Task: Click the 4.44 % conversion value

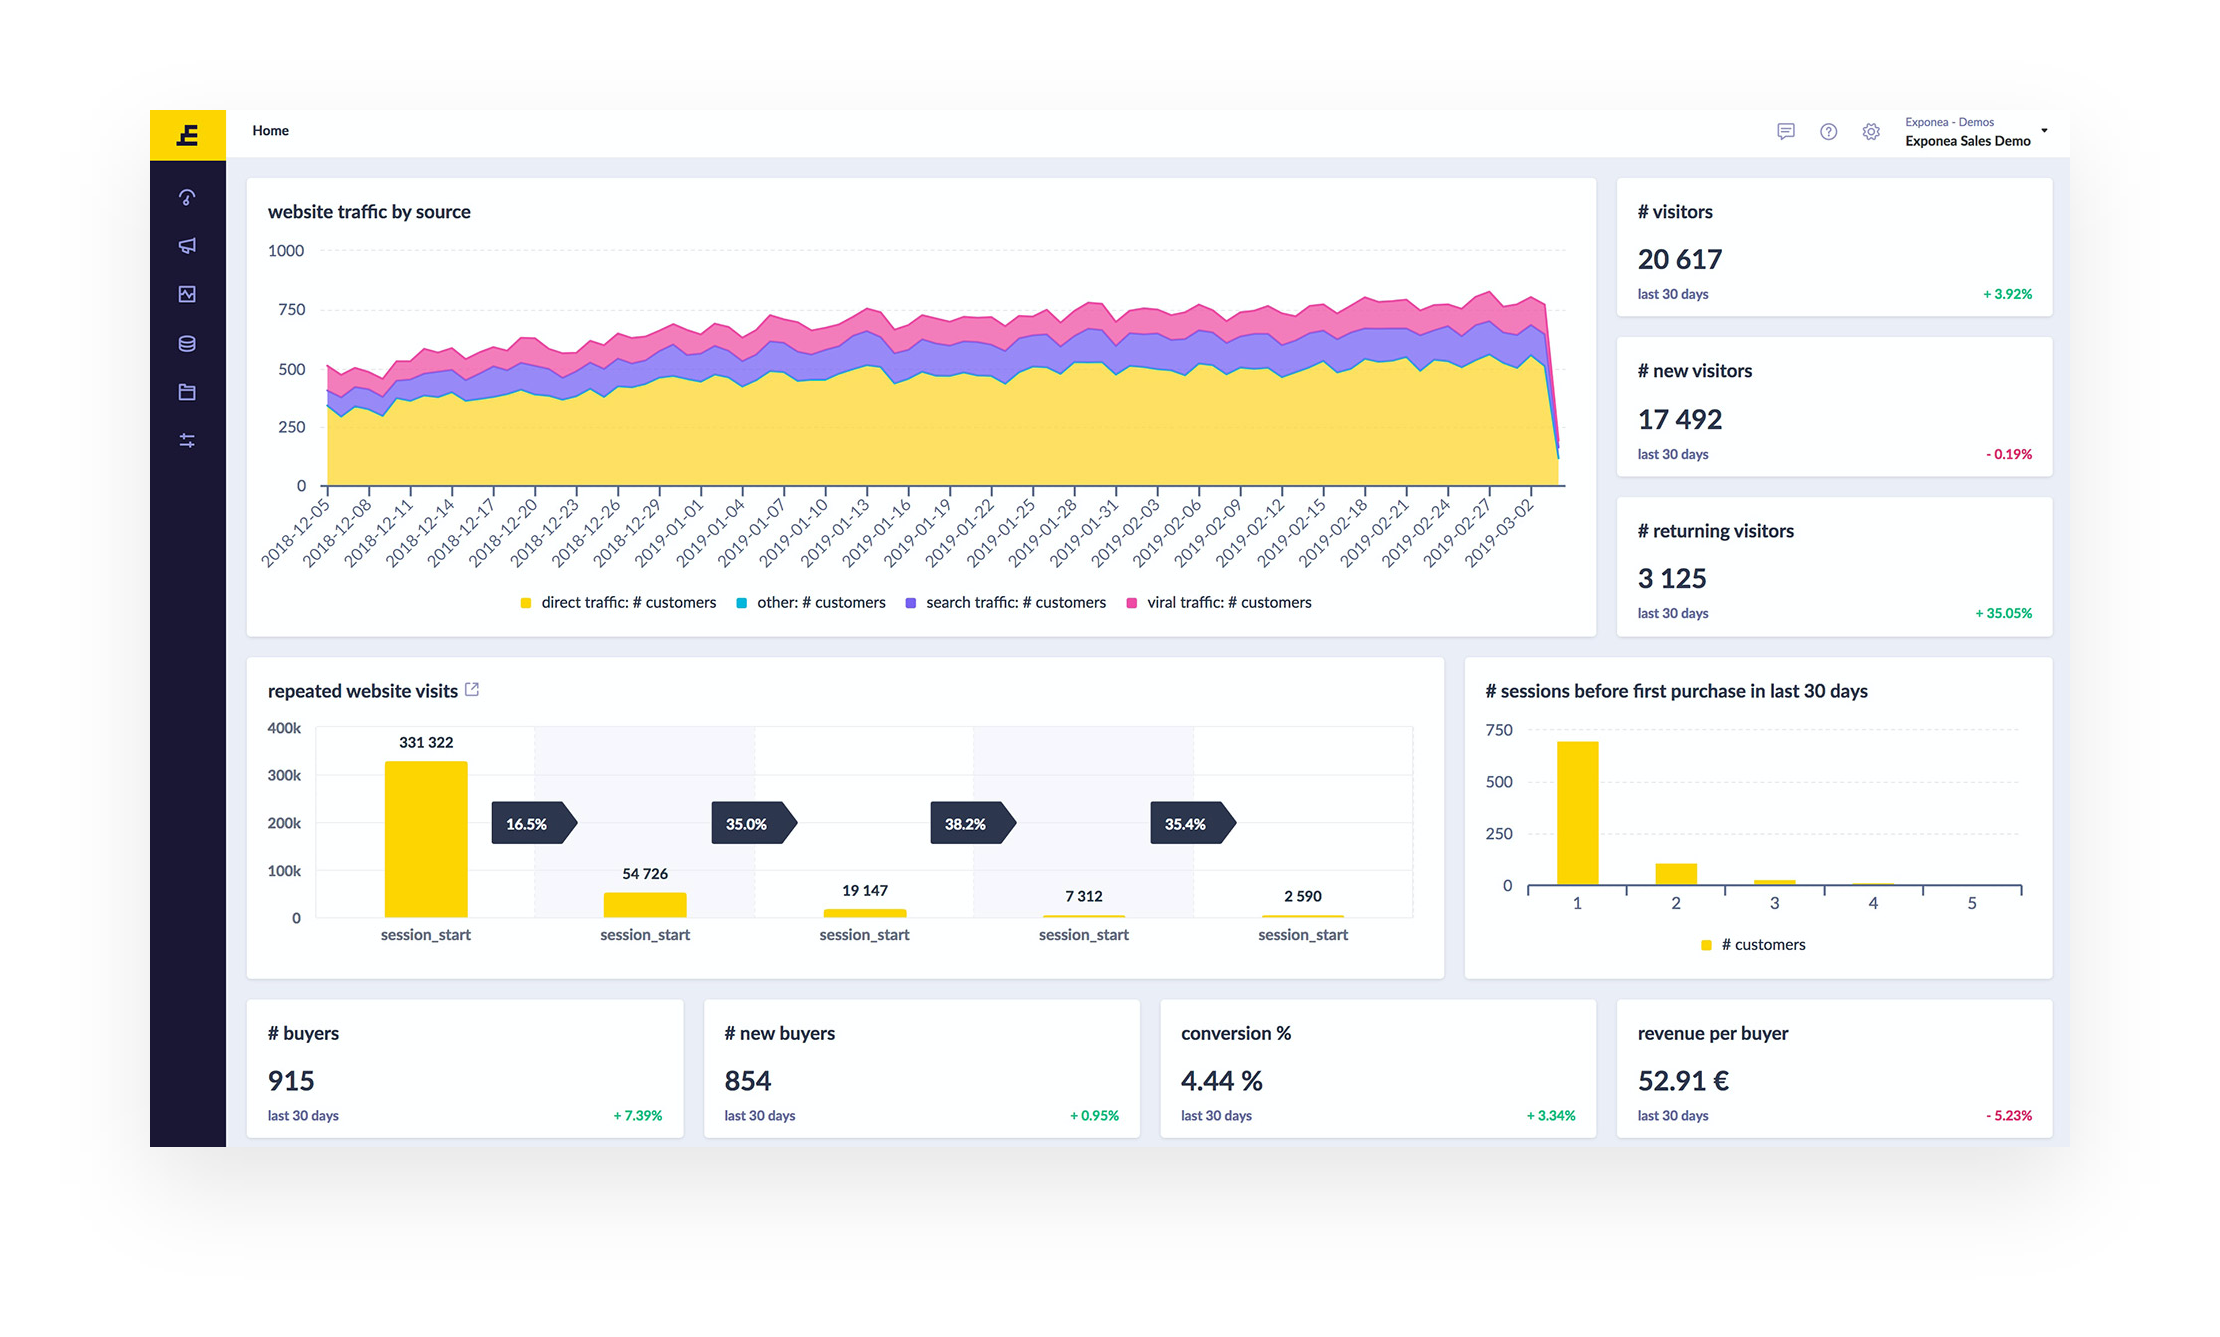Action: point(1221,1081)
